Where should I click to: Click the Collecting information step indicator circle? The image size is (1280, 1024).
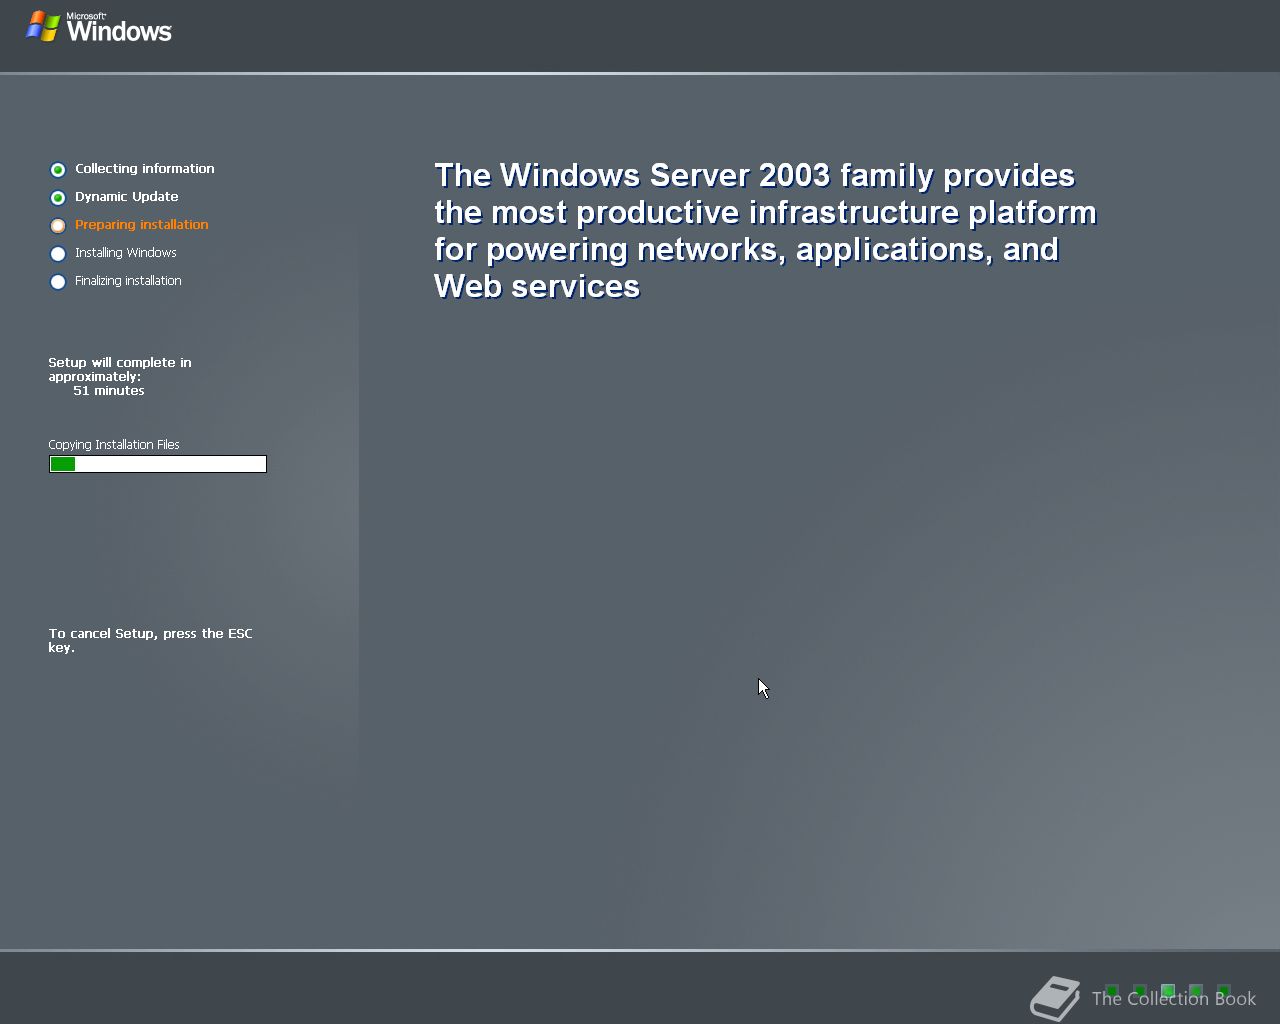tap(58, 170)
